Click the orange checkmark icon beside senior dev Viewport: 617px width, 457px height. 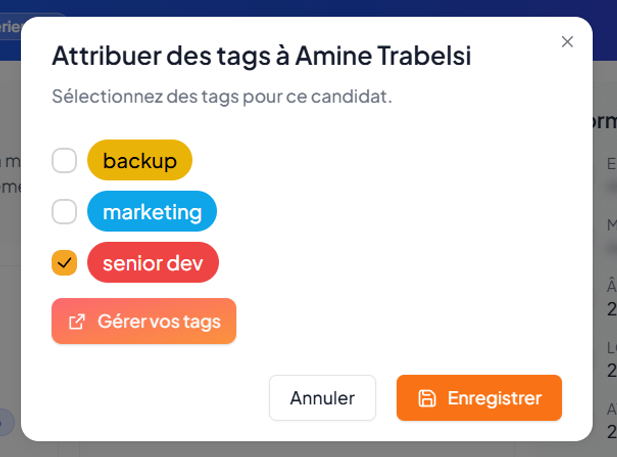pyautogui.click(x=64, y=263)
